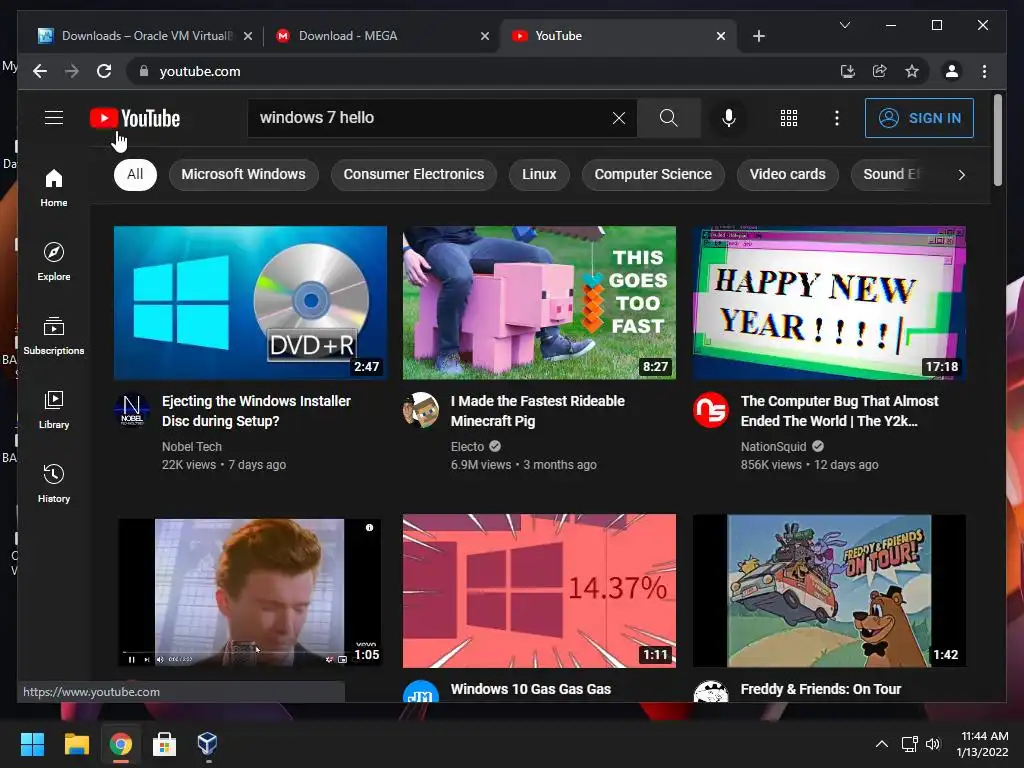Viewport: 1024px width, 768px height.
Task: Go forward in Chrome
Action: (x=72, y=71)
